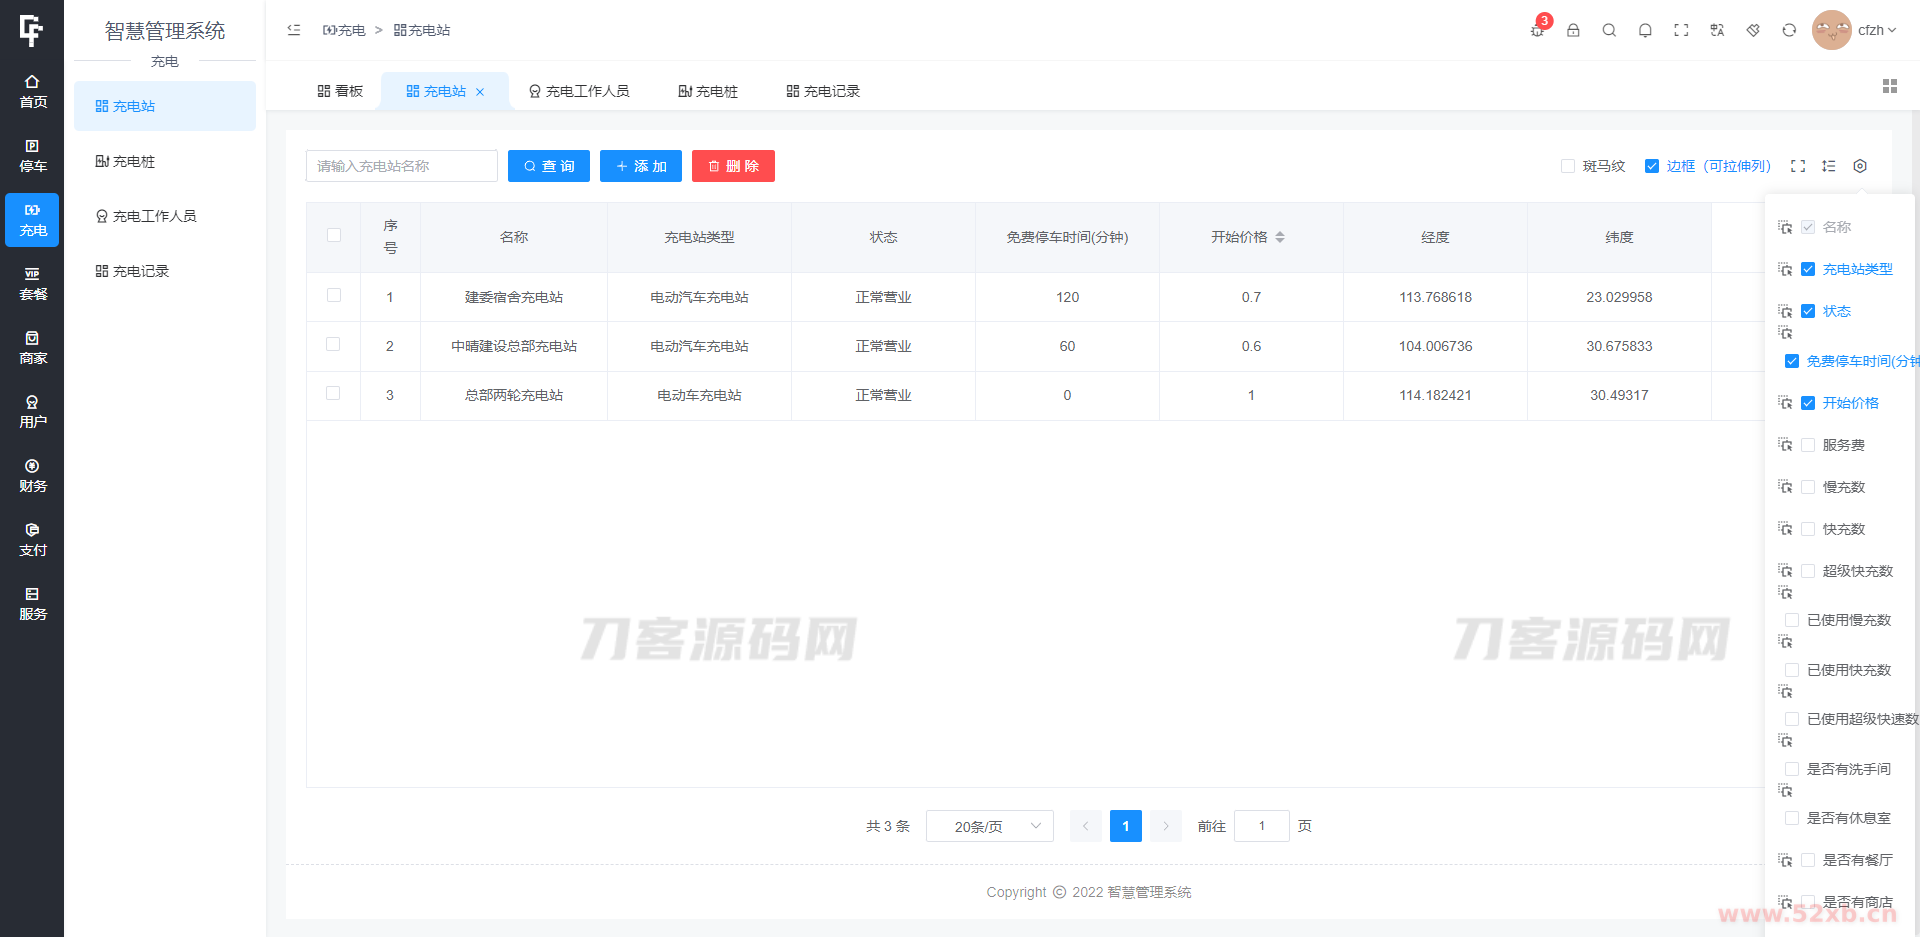
Task: Click the 添加 button
Action: [x=641, y=166]
